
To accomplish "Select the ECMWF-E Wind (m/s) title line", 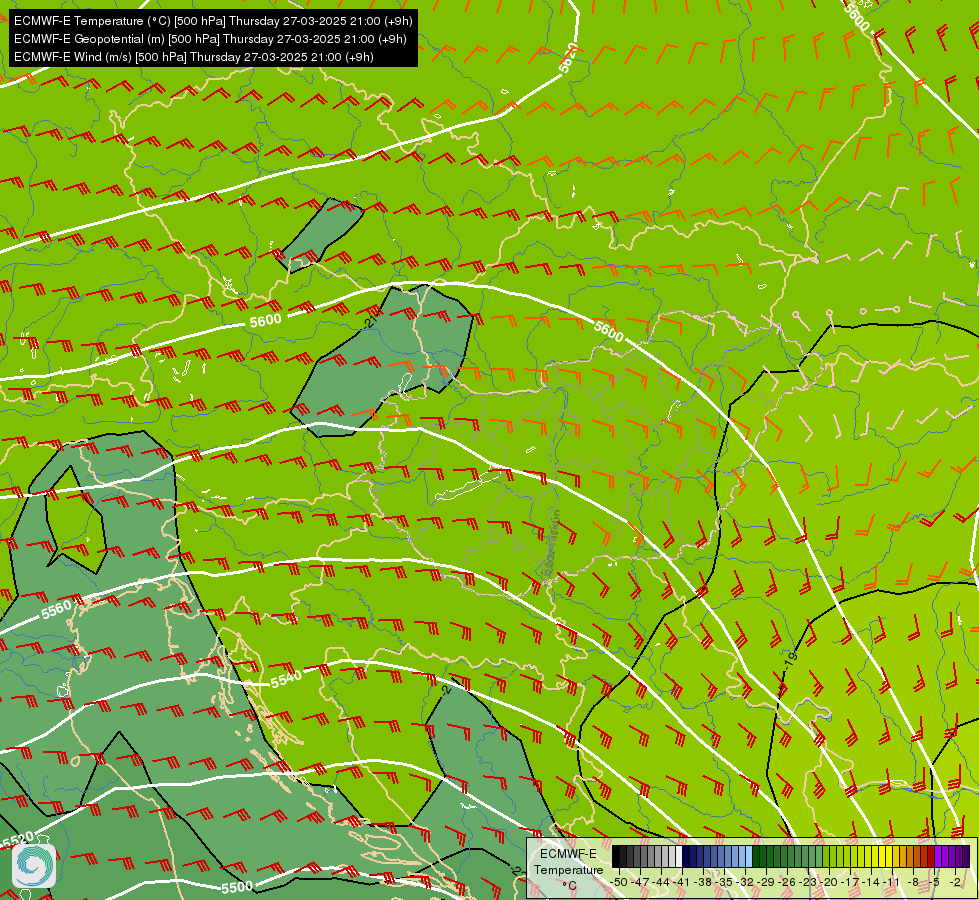I will [194, 57].
